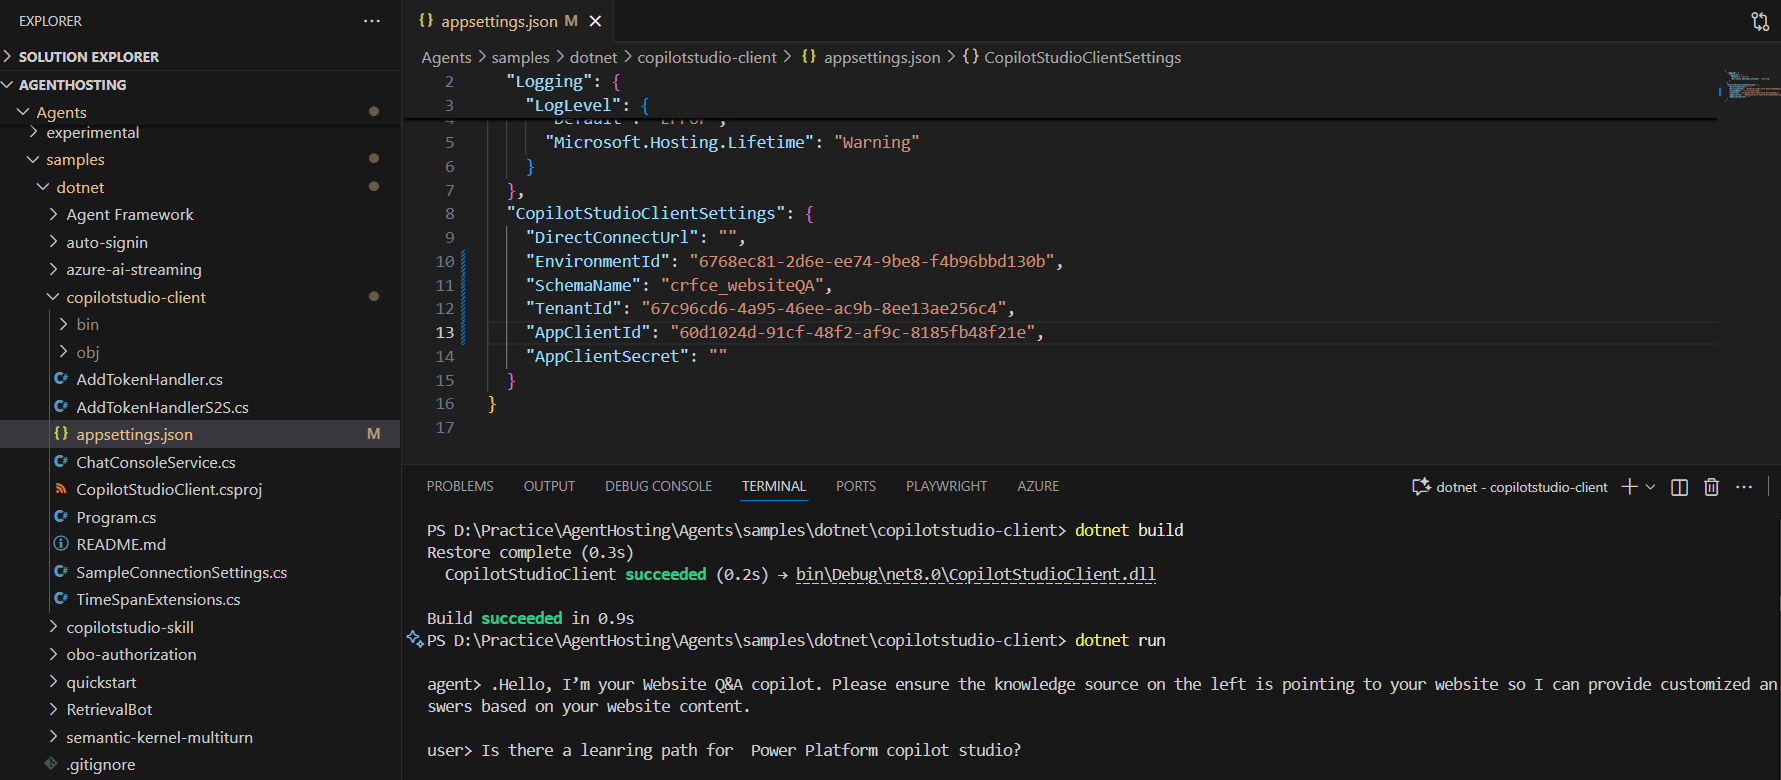Open terminal panel more actions ellipsis
Screen dimensions: 1781x780
(1744, 487)
